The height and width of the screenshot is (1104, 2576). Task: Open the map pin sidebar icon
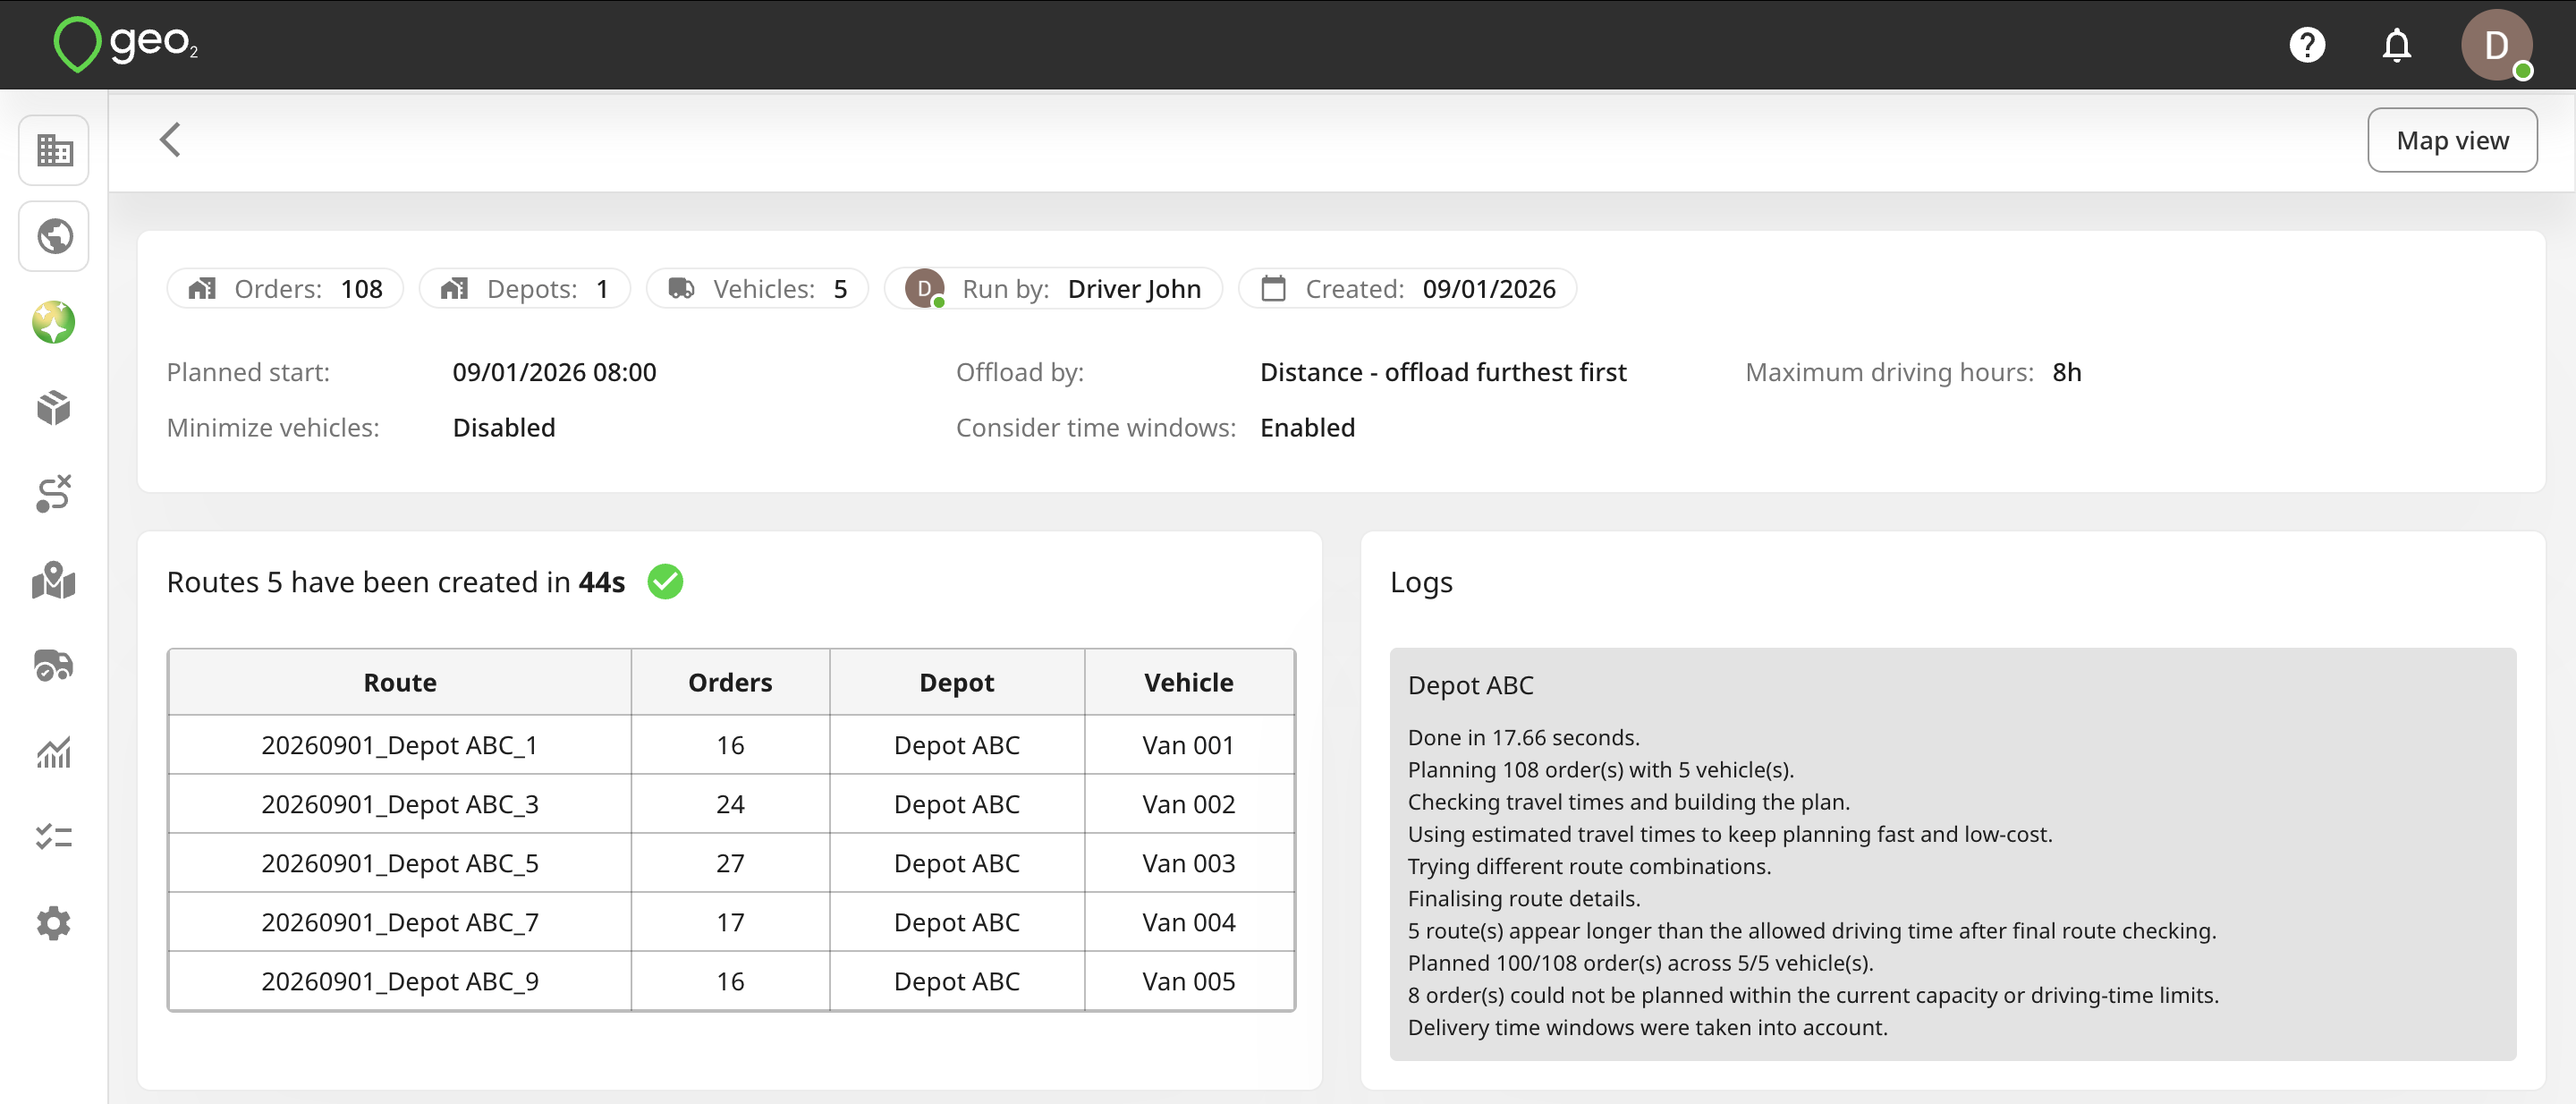tap(54, 580)
